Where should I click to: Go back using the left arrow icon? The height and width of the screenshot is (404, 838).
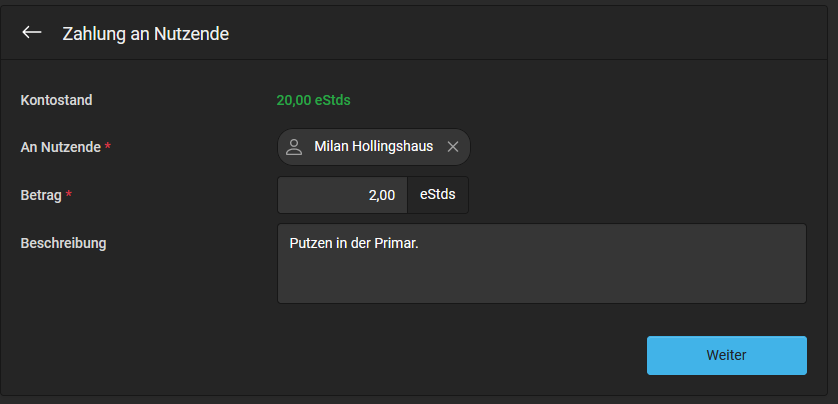[32, 33]
